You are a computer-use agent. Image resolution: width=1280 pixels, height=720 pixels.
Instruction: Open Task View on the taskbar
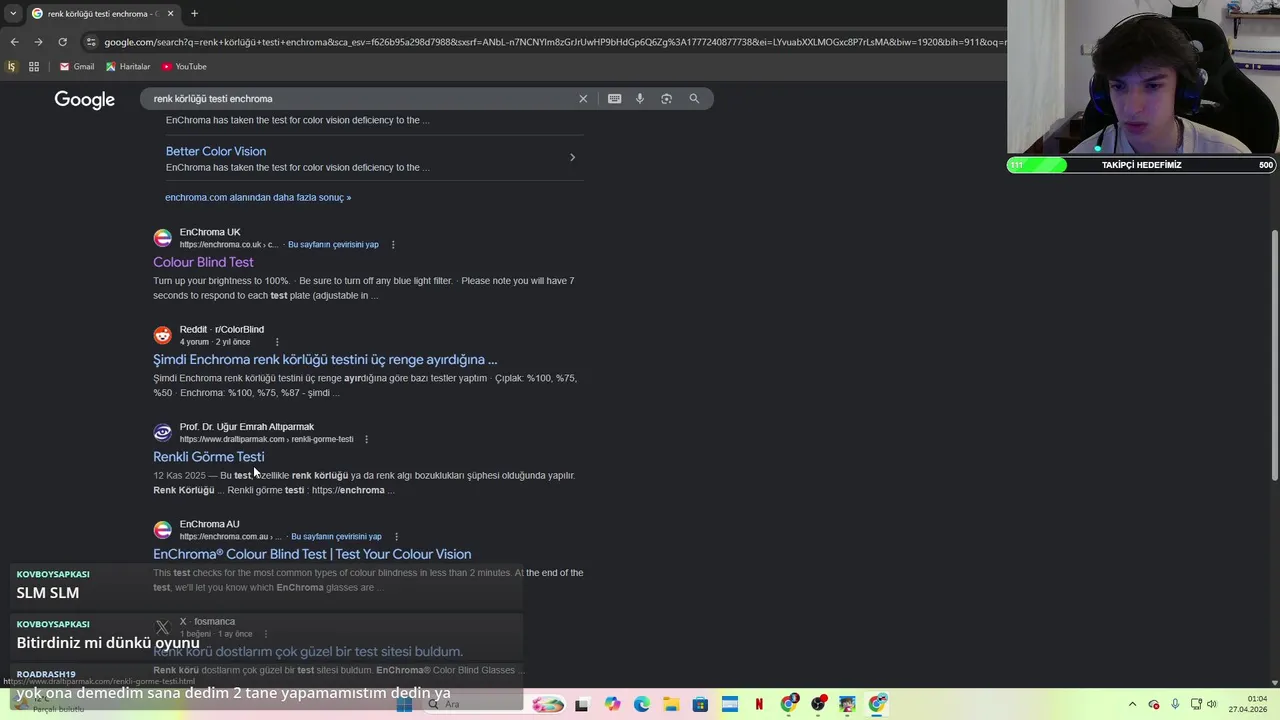(x=581, y=705)
